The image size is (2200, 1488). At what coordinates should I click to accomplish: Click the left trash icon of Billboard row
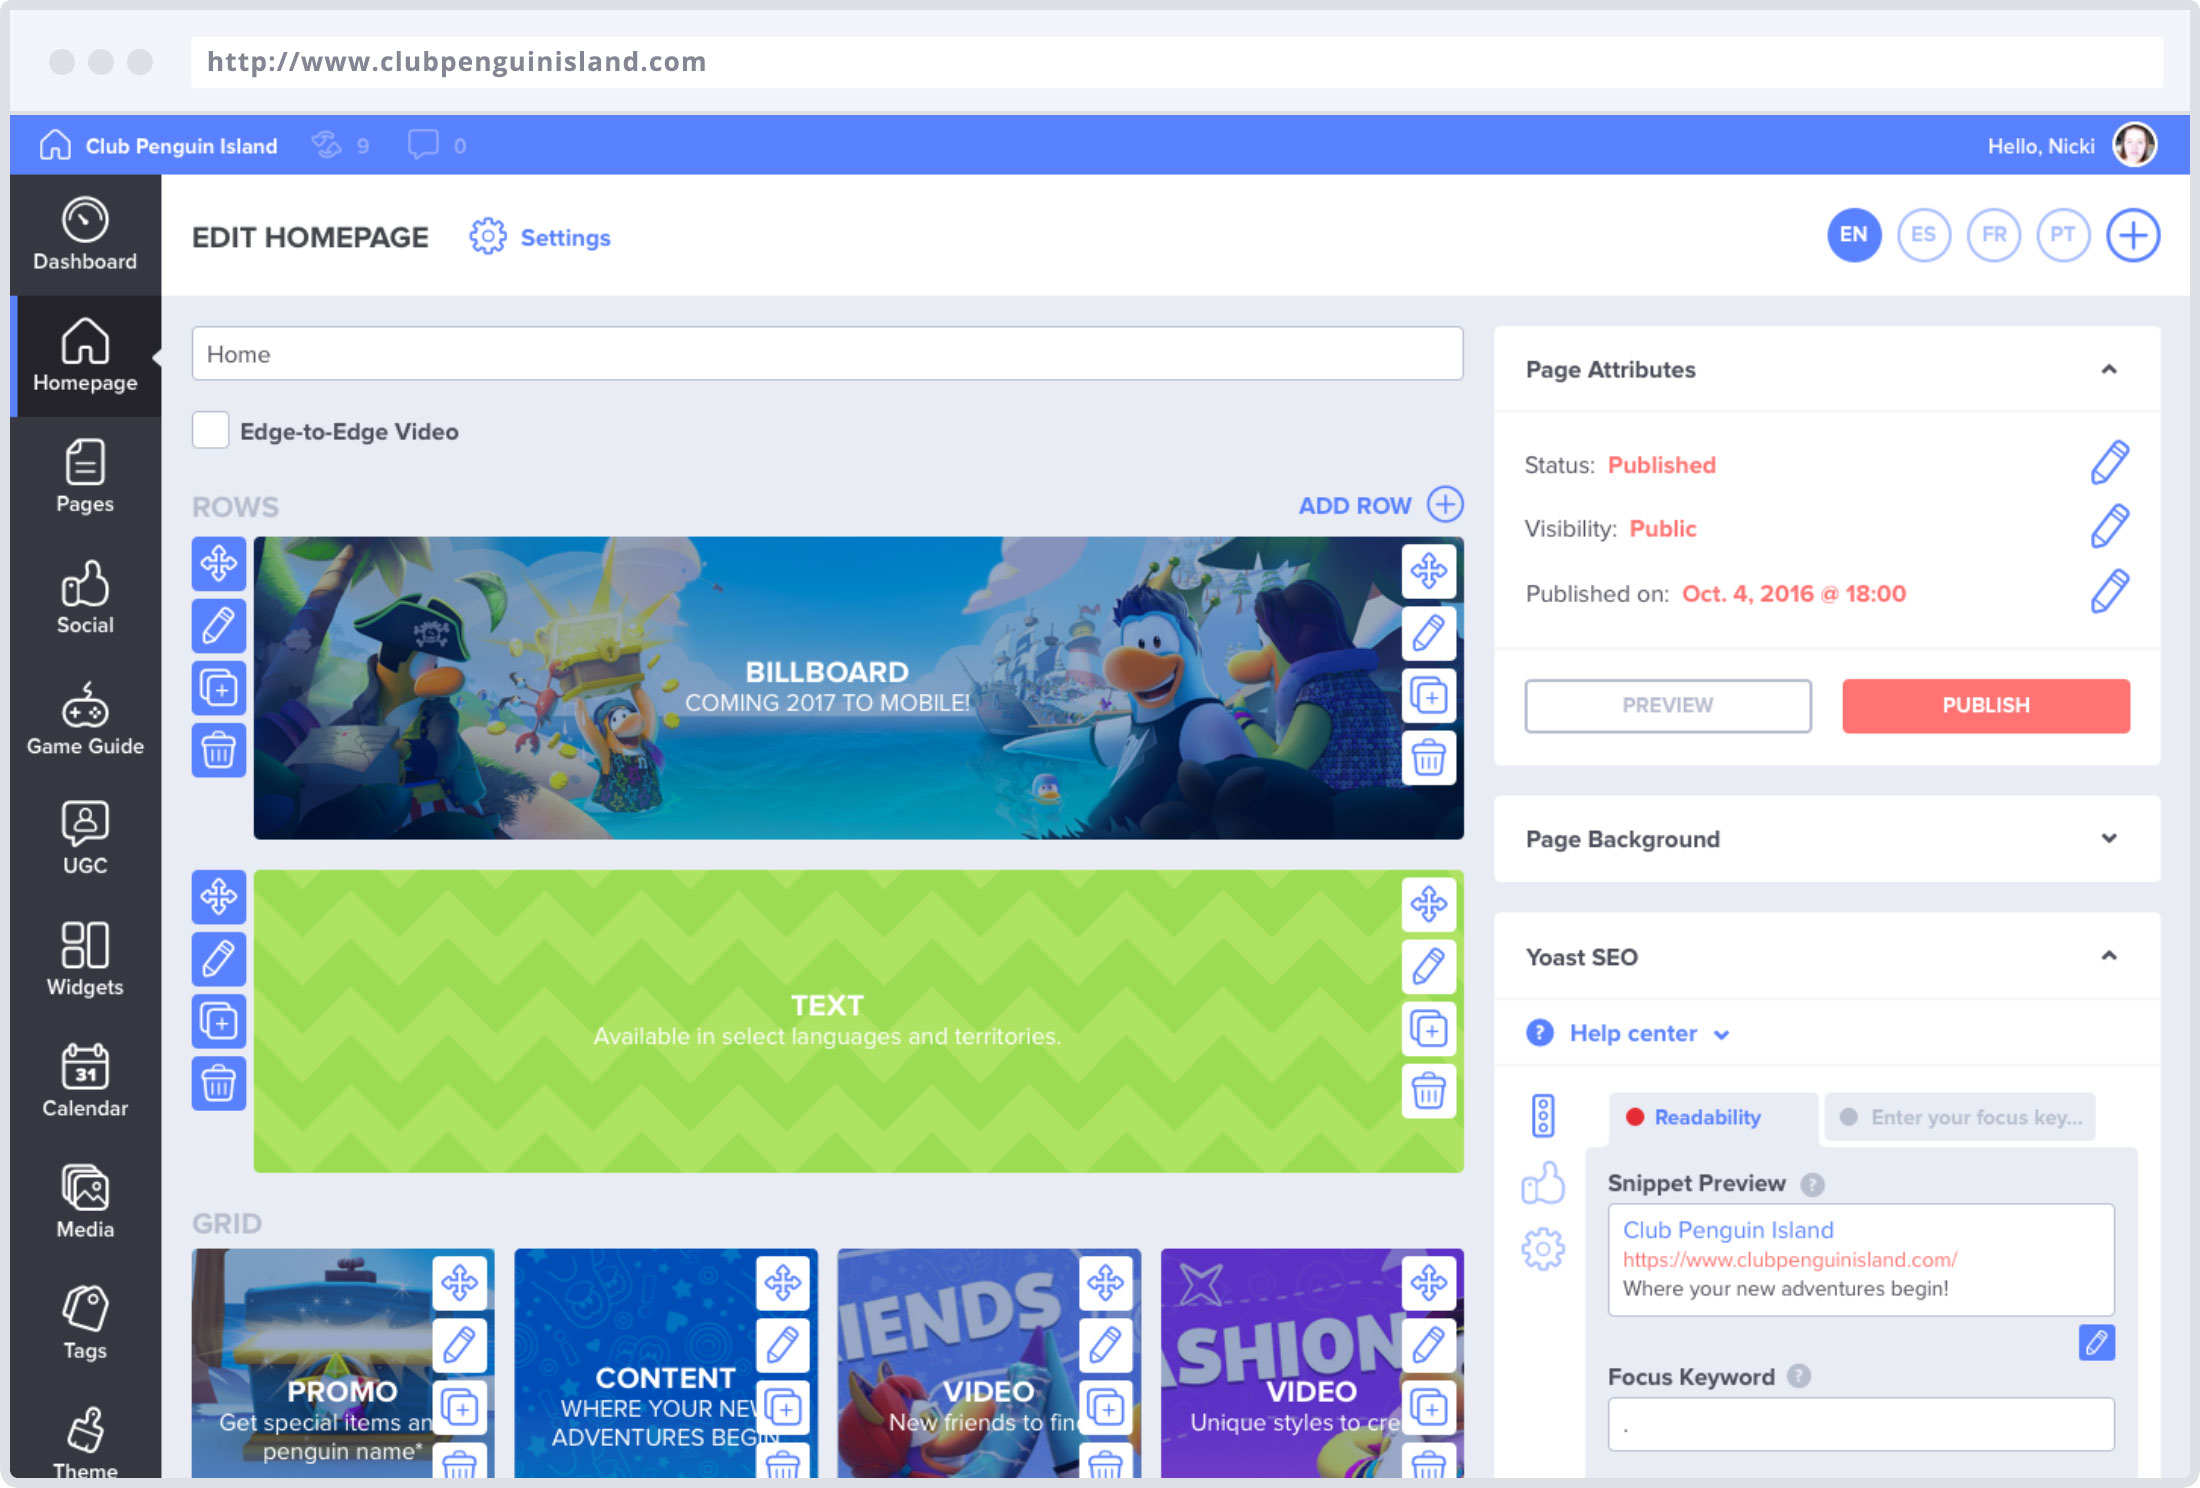(219, 750)
